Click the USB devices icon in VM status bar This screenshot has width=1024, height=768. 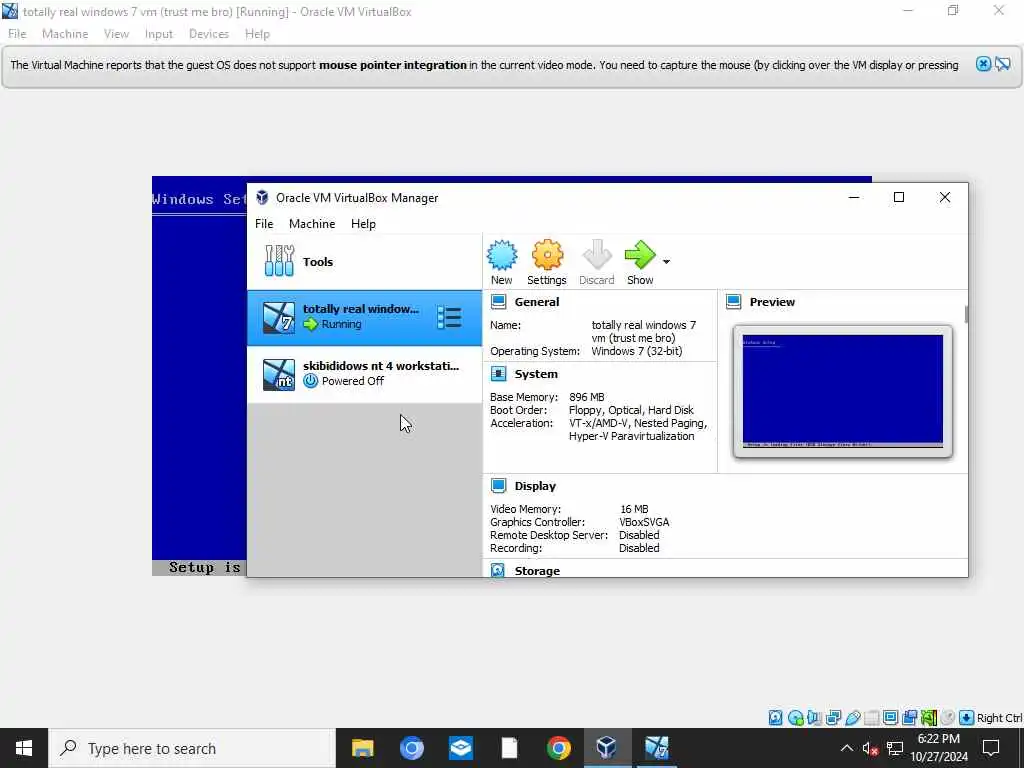[x=852, y=718]
